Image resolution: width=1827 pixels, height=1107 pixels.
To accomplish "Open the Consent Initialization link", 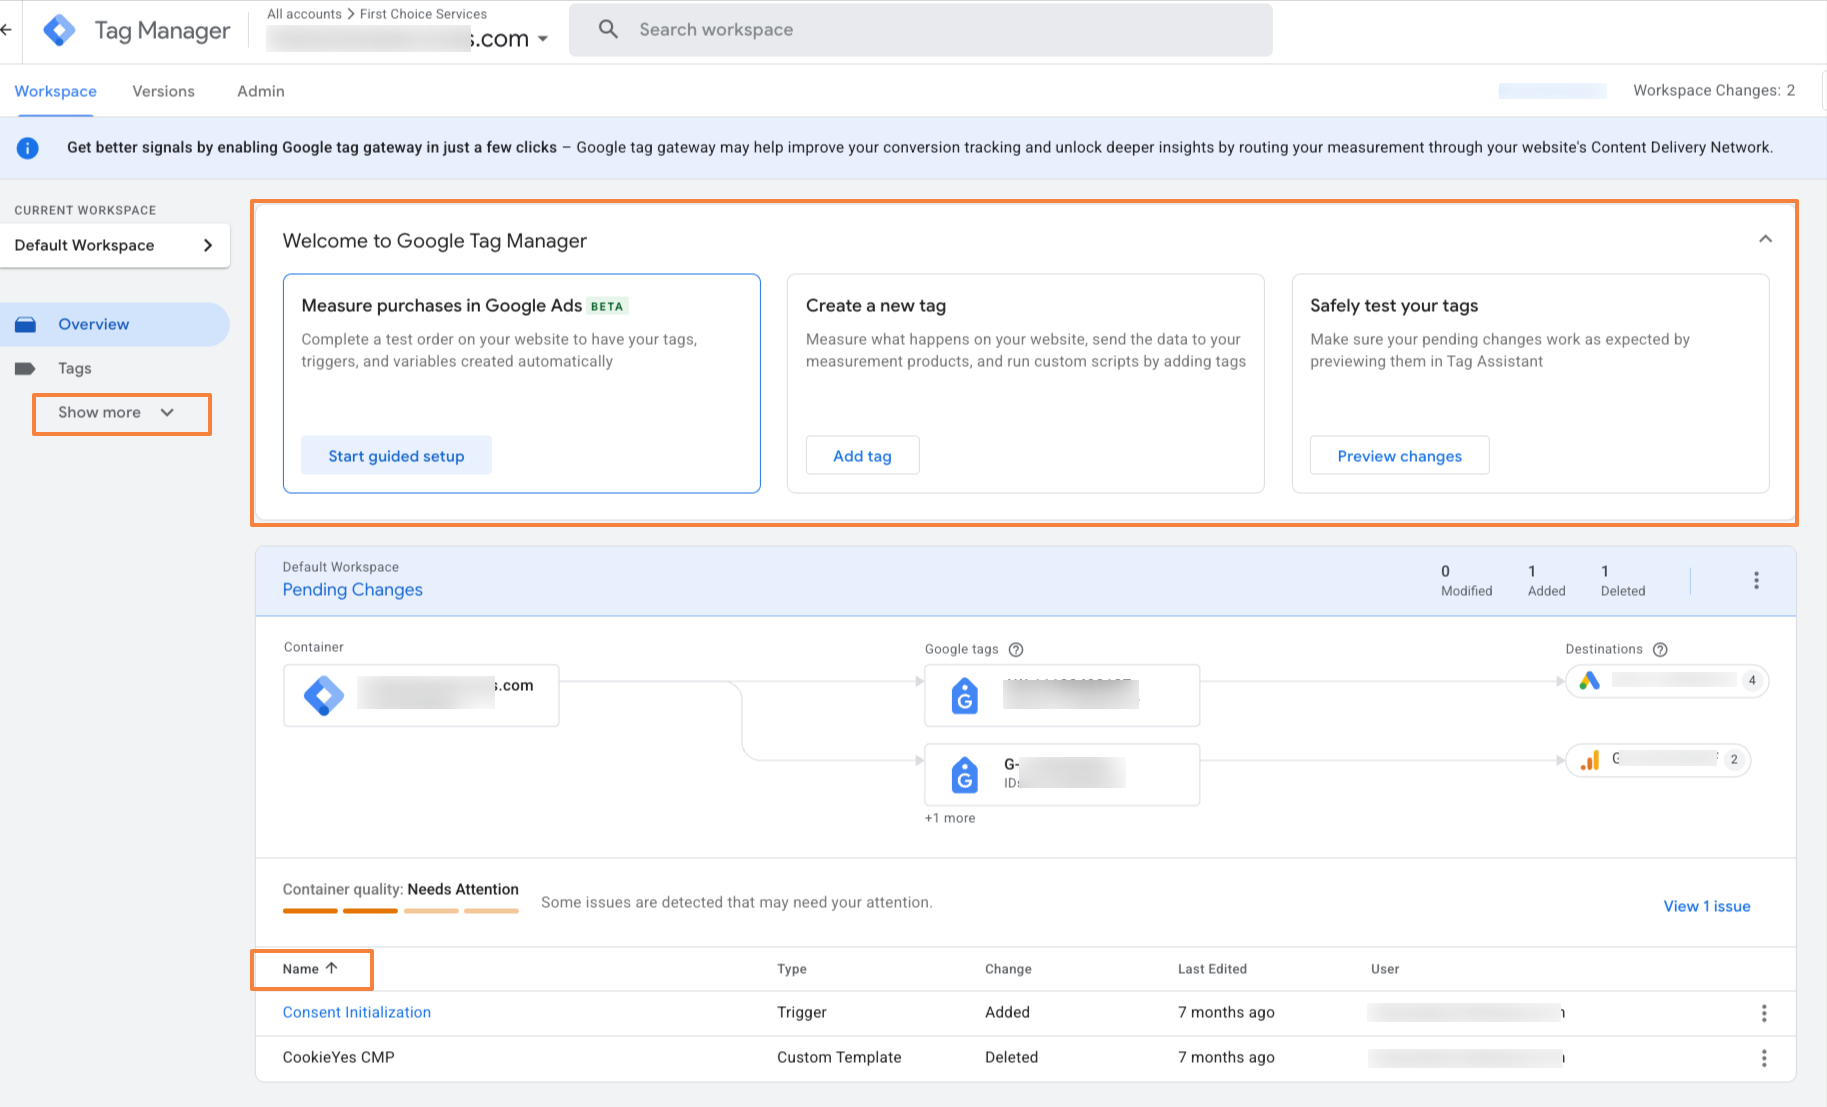I will coord(357,1012).
